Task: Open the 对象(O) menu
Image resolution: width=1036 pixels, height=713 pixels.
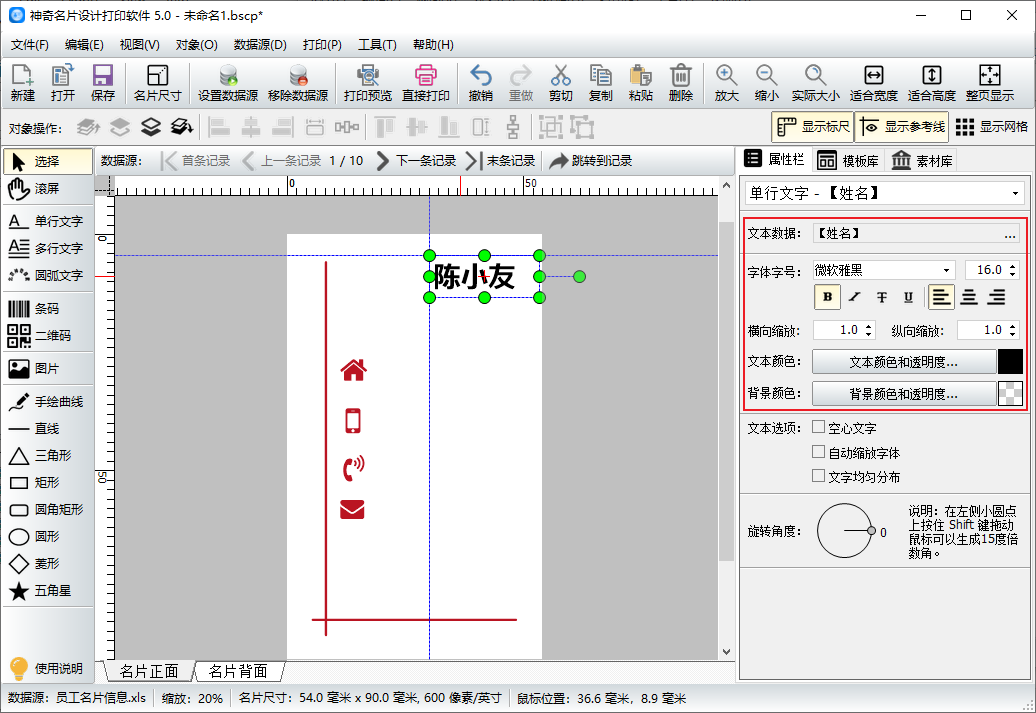Action: pos(196,44)
